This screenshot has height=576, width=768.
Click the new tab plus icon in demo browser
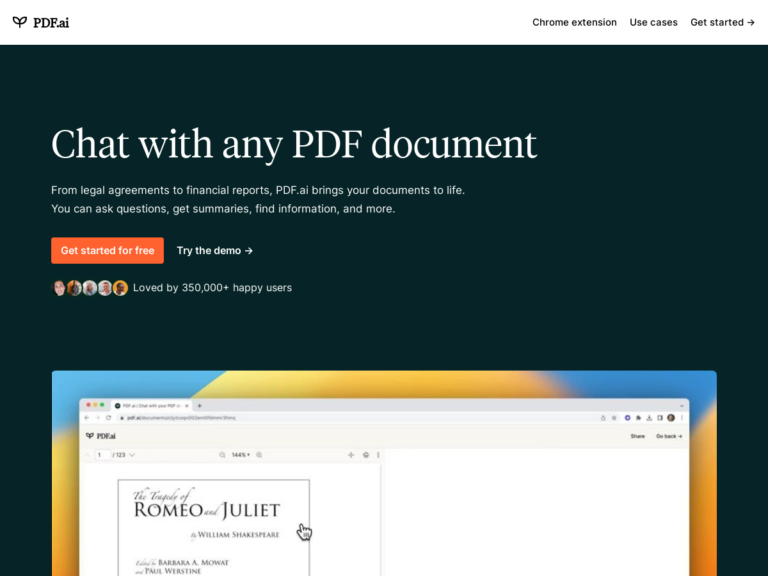[199, 406]
